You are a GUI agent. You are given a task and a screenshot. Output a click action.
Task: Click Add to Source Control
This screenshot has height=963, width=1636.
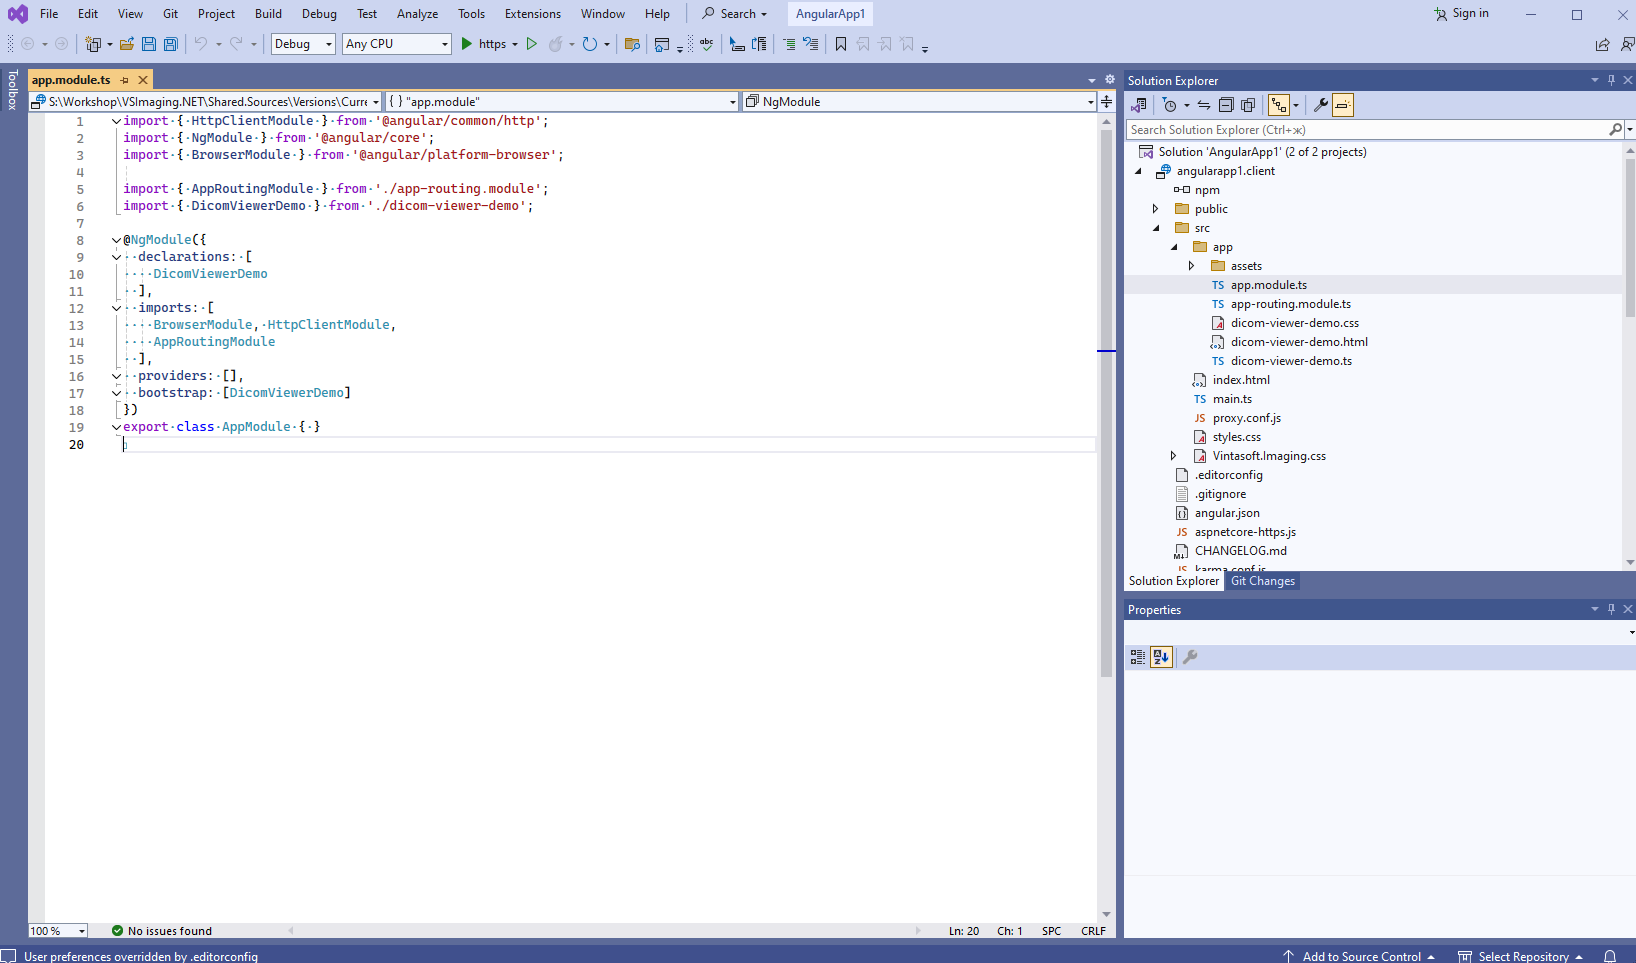coord(1360,956)
